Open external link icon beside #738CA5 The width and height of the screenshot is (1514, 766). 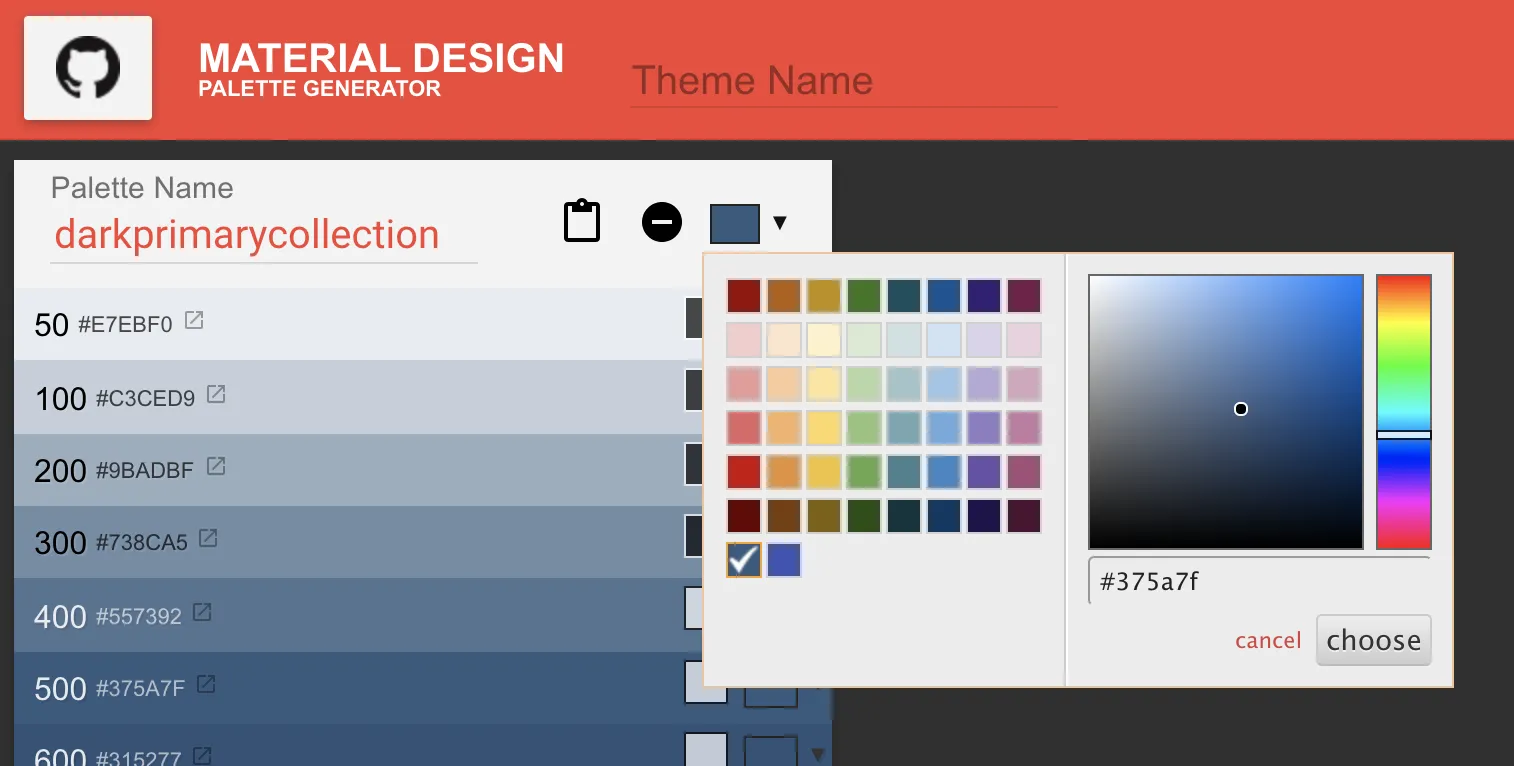[x=208, y=538]
